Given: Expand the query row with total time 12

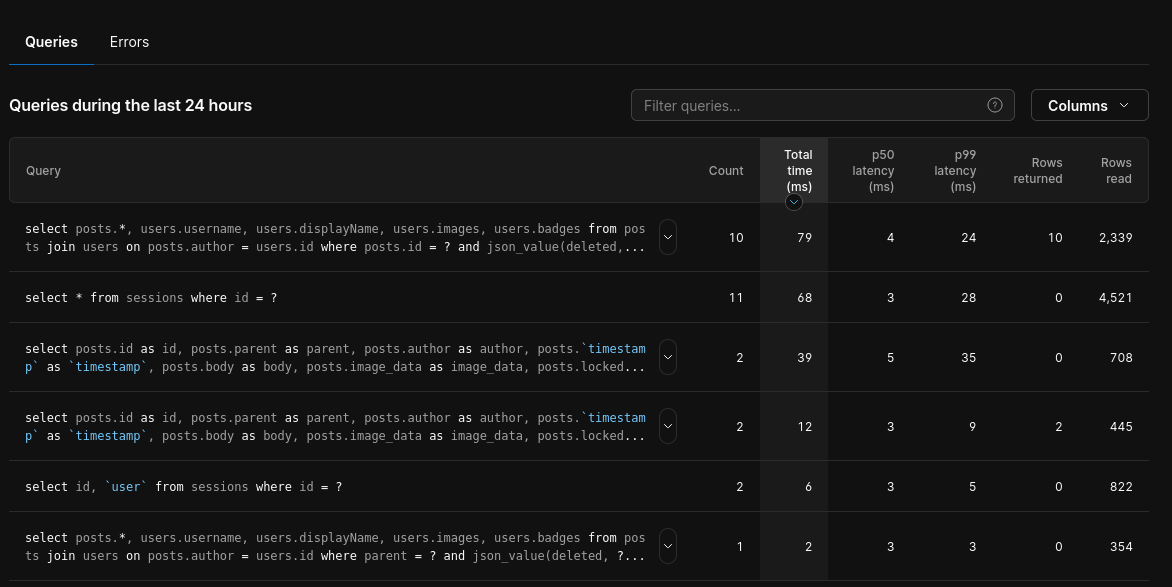Looking at the screenshot, I should (668, 426).
